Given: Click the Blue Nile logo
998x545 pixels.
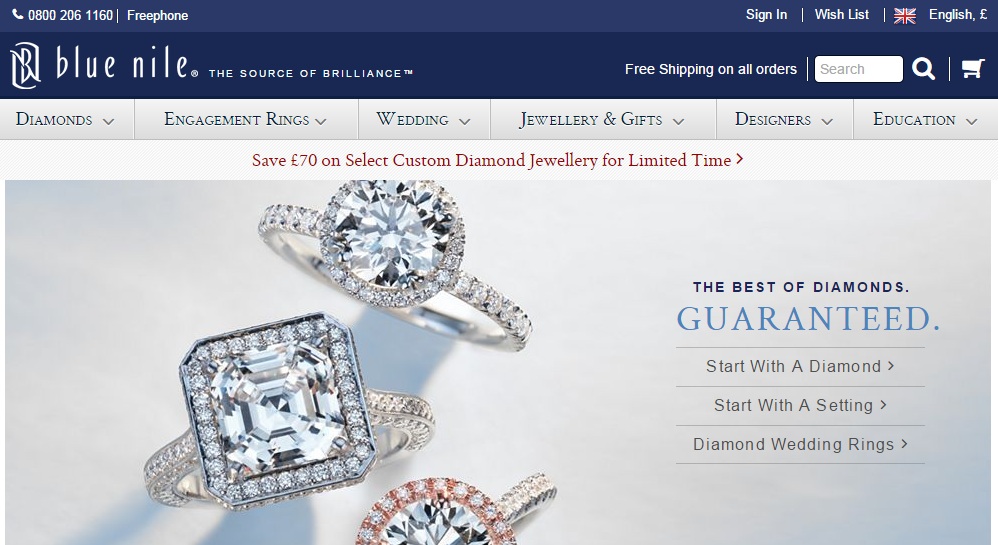Looking at the screenshot, I should [104, 65].
